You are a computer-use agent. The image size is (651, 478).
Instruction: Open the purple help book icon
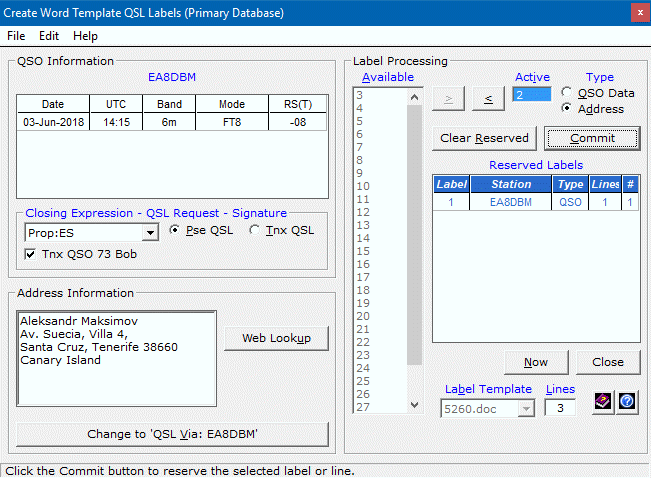(602, 401)
